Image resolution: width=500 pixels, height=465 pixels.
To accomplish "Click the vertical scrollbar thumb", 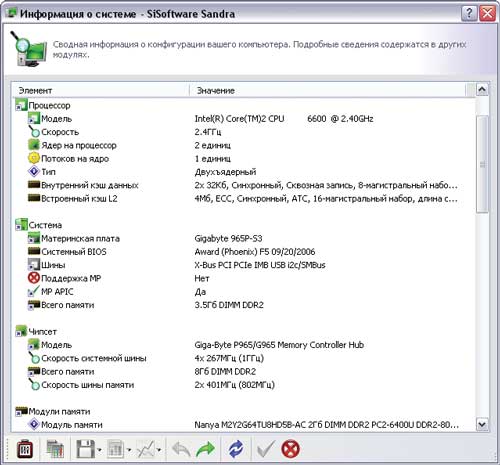I will coord(482,164).
